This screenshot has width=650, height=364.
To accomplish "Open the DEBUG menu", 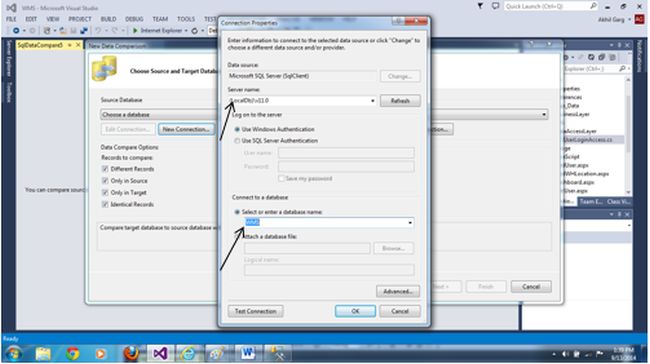I will pos(134,19).
